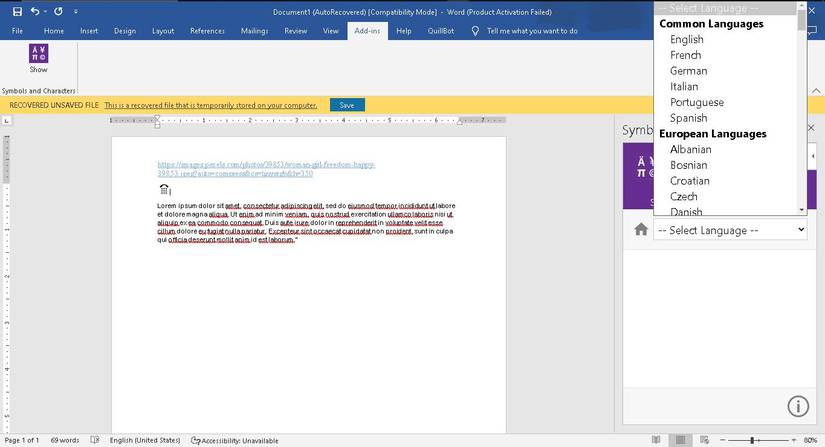
Task: Choose English from language list
Action: pyautogui.click(x=687, y=39)
